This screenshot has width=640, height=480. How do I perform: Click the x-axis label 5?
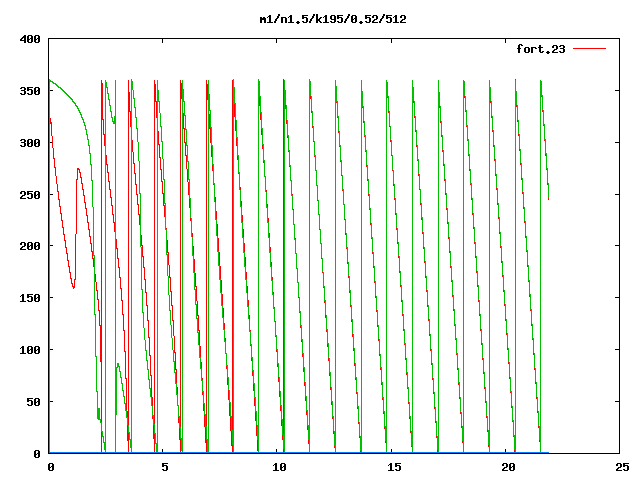tap(165, 467)
